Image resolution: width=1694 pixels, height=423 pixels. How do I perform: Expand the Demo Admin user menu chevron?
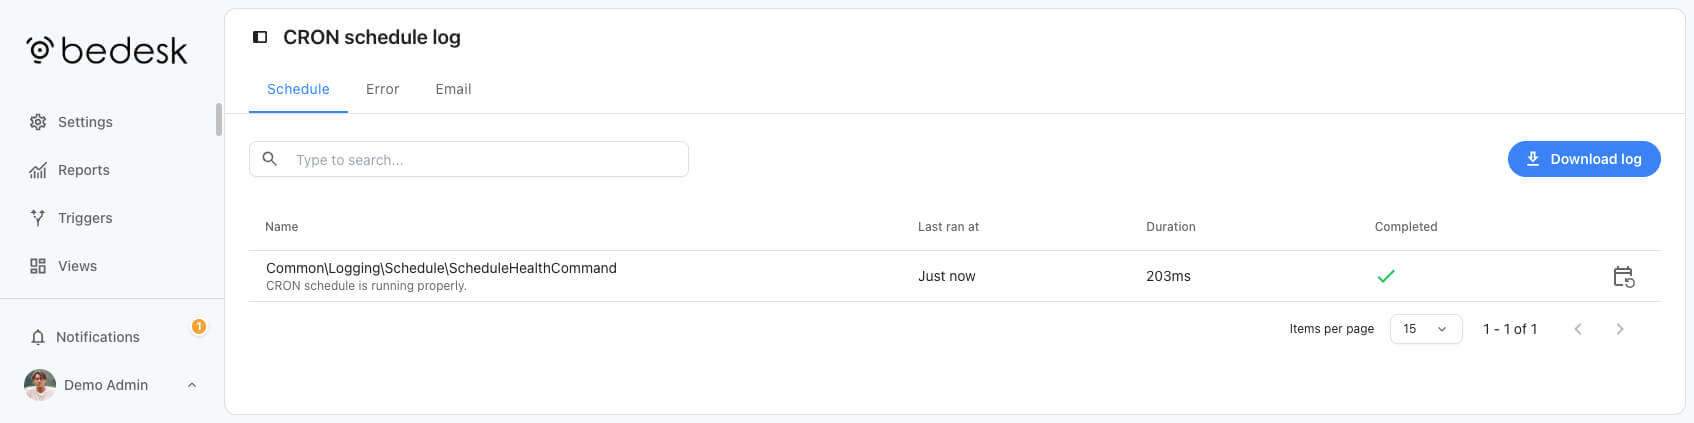192,385
